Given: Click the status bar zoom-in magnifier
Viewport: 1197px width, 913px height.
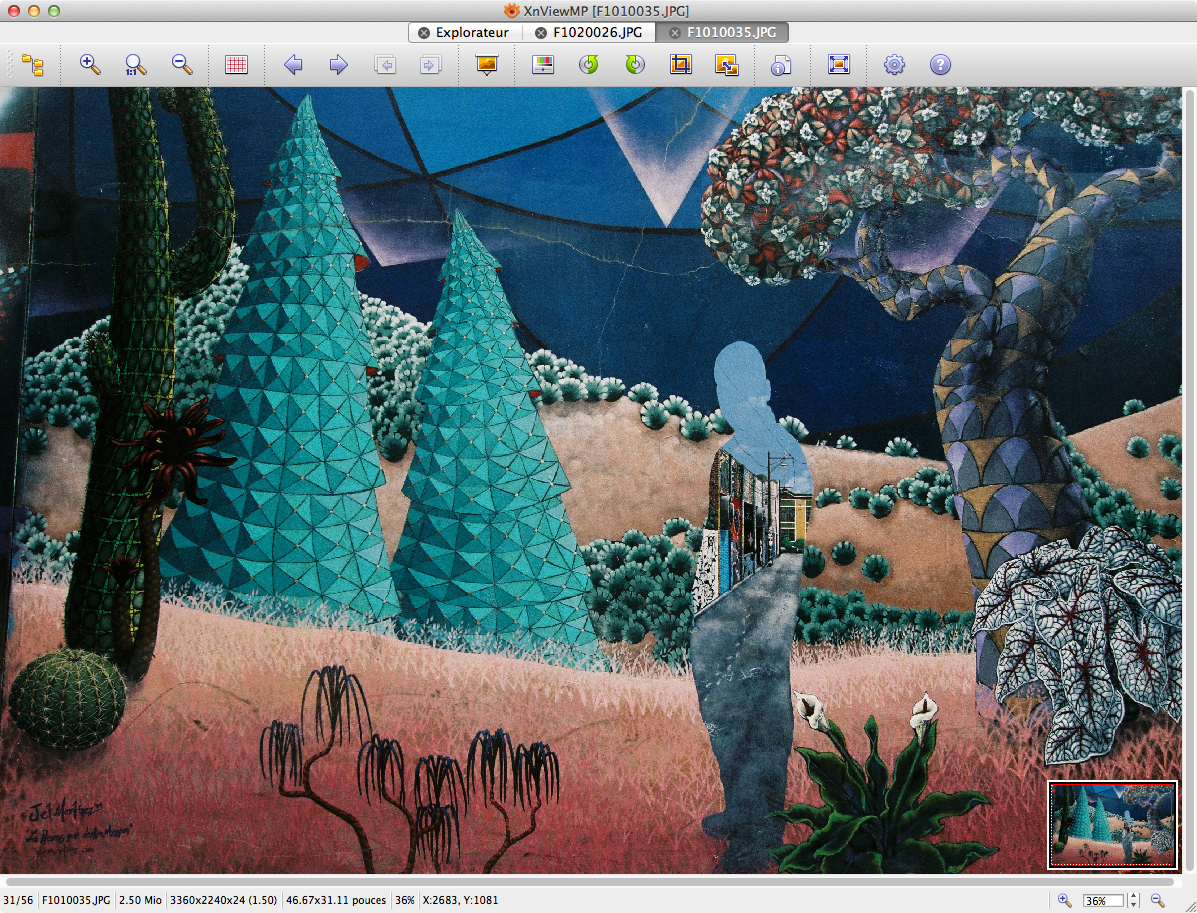Looking at the screenshot, I should [1065, 901].
